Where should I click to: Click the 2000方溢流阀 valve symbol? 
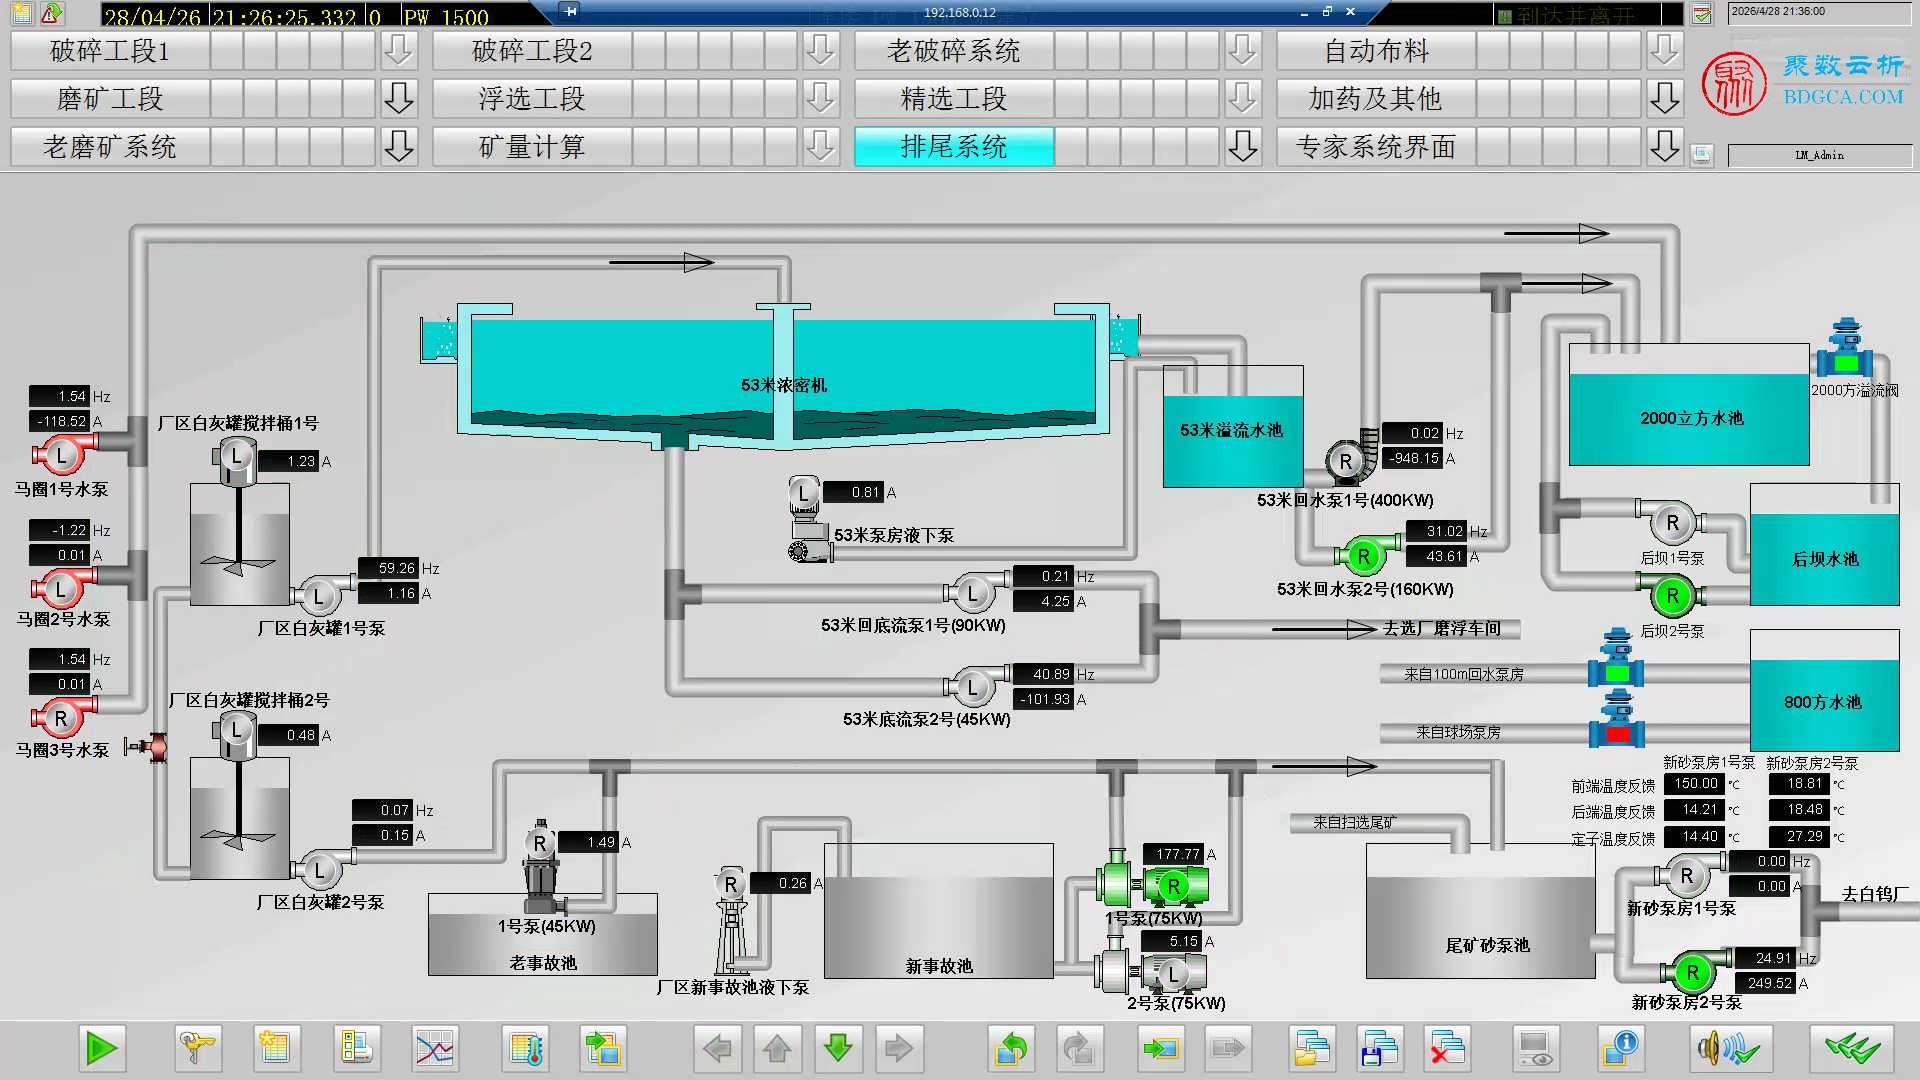click(1845, 350)
